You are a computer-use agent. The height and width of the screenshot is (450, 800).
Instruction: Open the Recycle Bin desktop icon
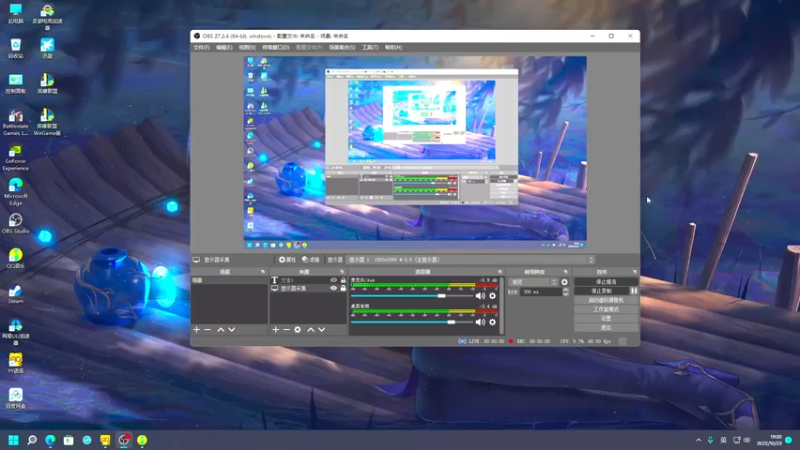(x=15, y=48)
